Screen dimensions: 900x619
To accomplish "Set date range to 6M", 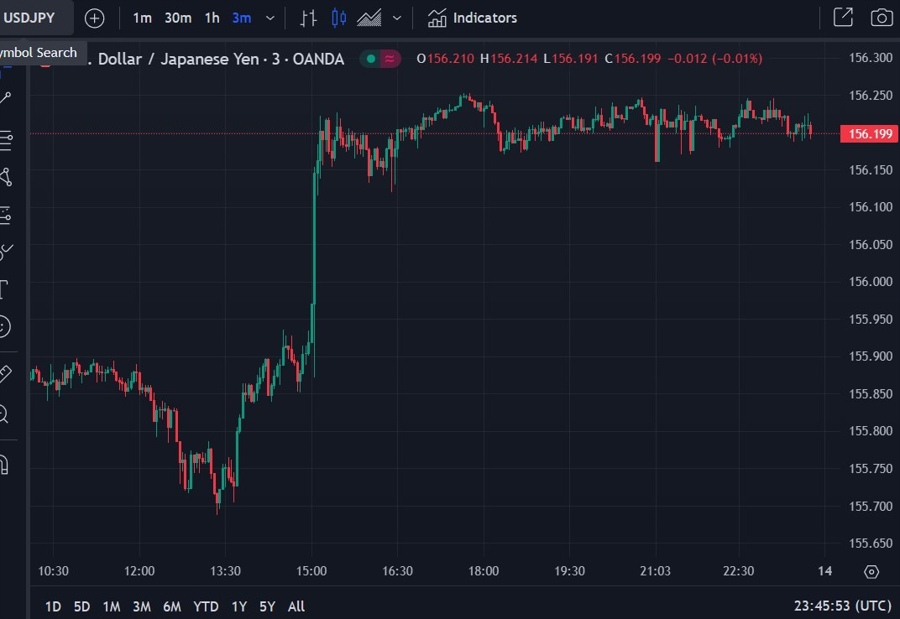I will tap(172, 606).
